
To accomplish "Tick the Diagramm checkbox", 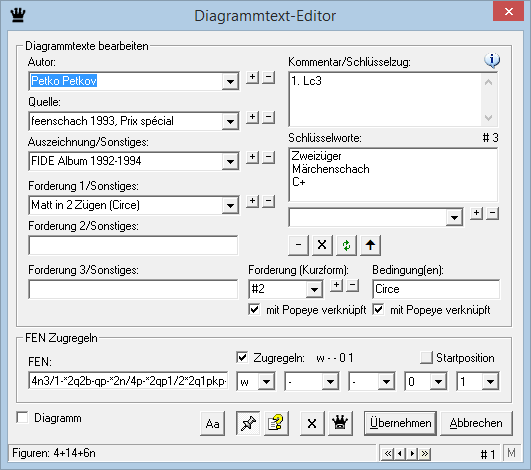I will pyautogui.click(x=22, y=418).
